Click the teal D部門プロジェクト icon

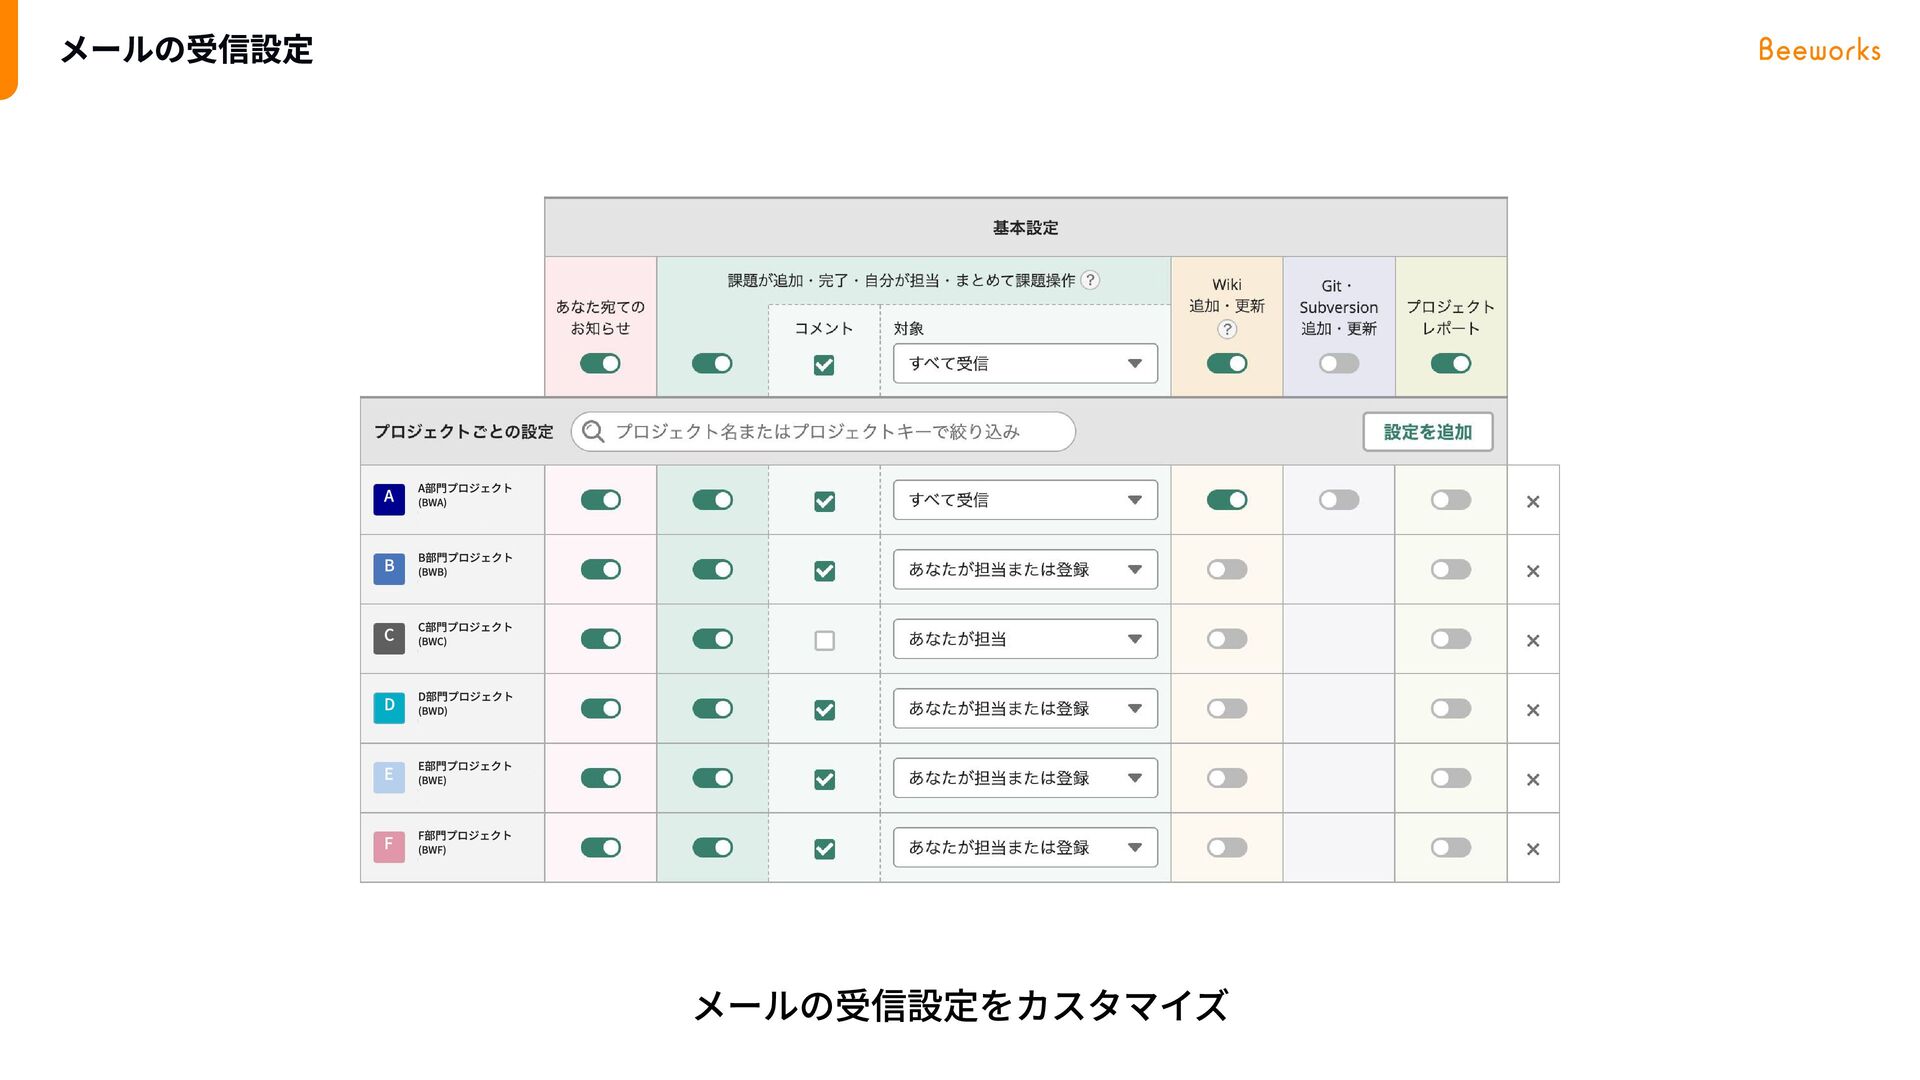coord(389,708)
